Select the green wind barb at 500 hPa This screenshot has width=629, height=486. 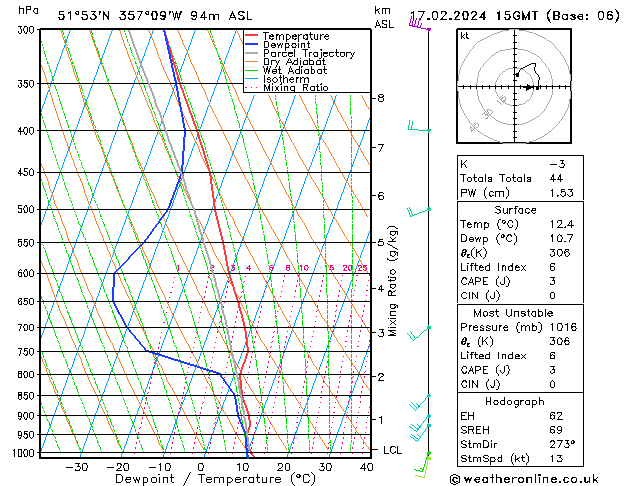click(x=418, y=210)
